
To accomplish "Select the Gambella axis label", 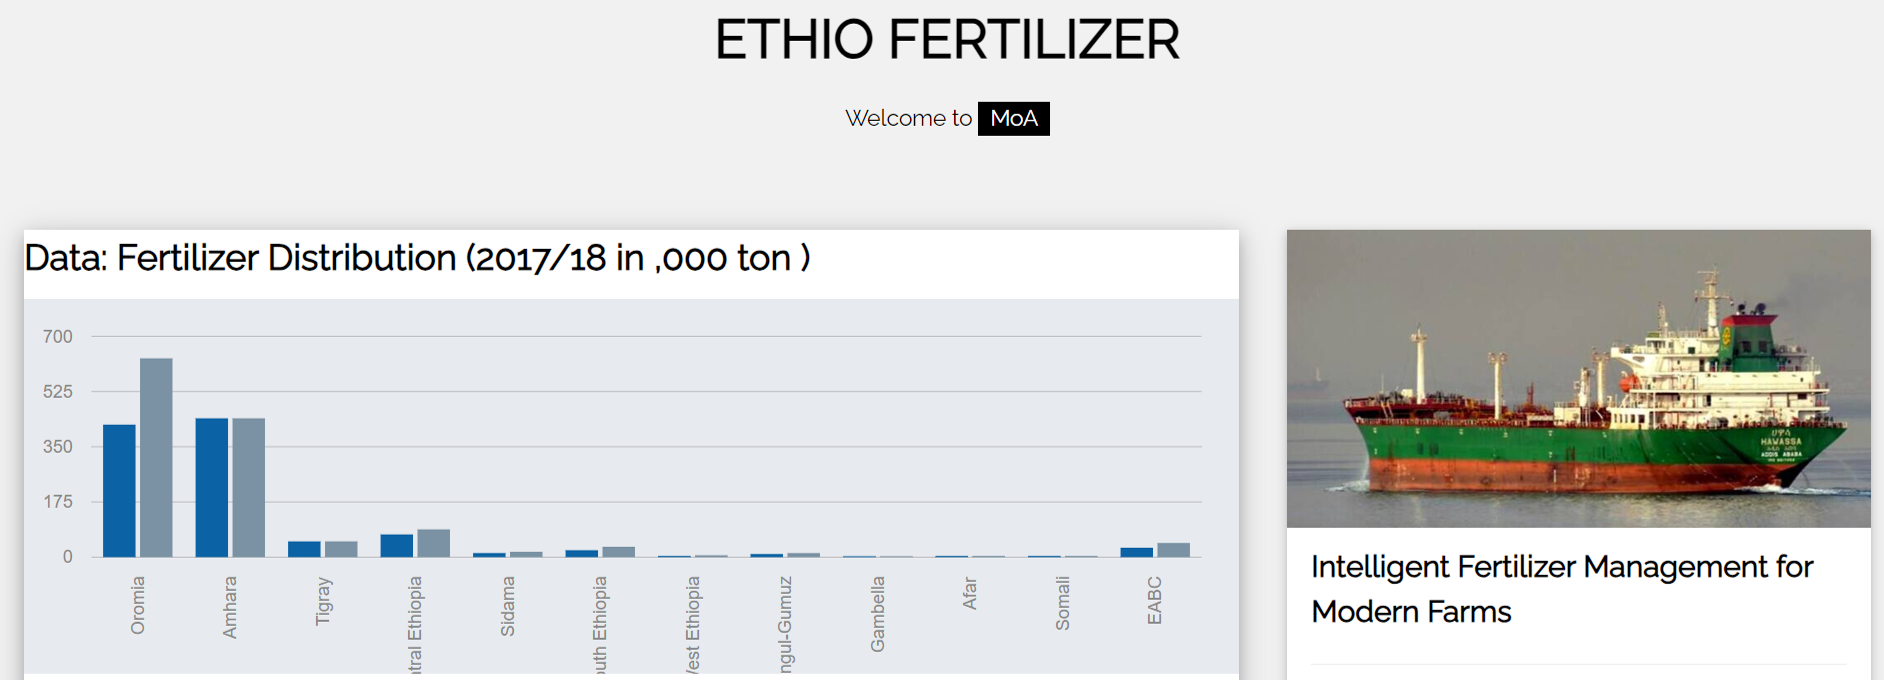I will pos(878,614).
